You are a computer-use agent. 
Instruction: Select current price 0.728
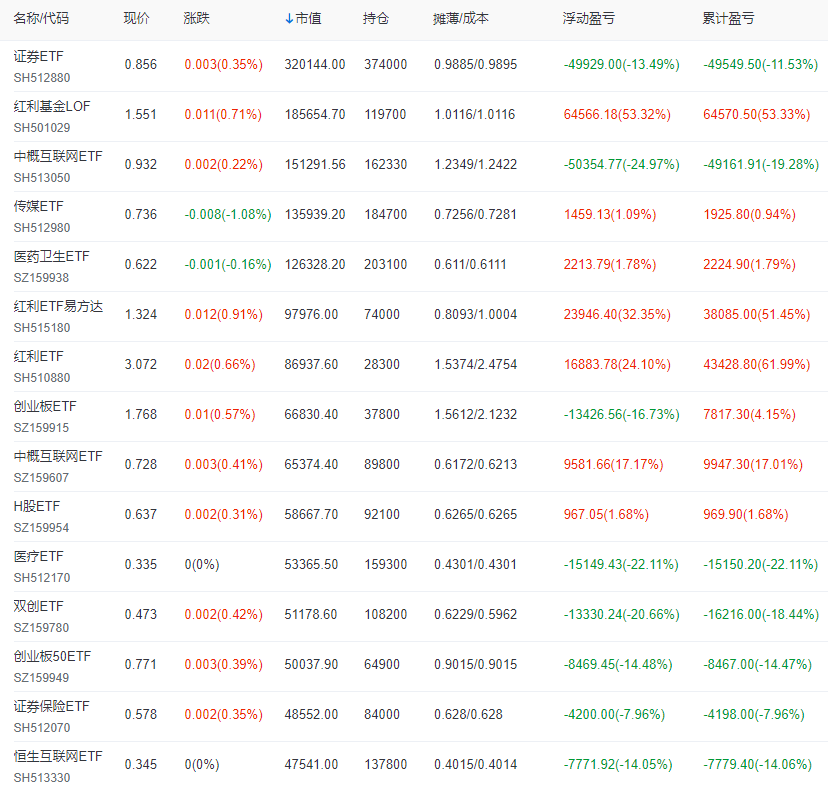click(141, 465)
